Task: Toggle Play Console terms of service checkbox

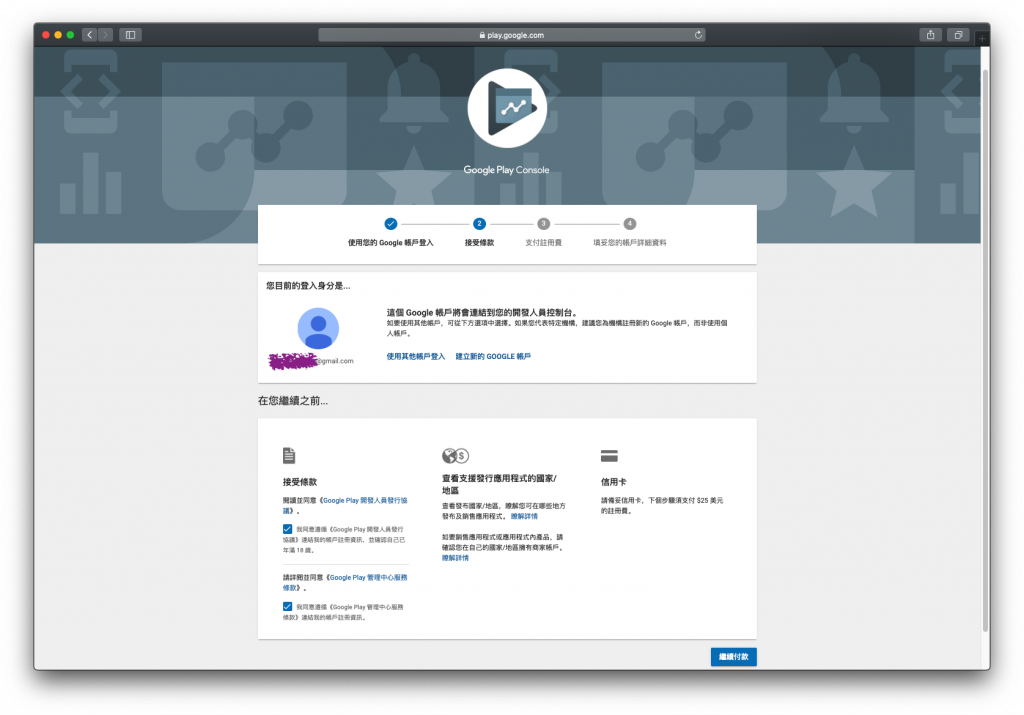Action: point(287,607)
